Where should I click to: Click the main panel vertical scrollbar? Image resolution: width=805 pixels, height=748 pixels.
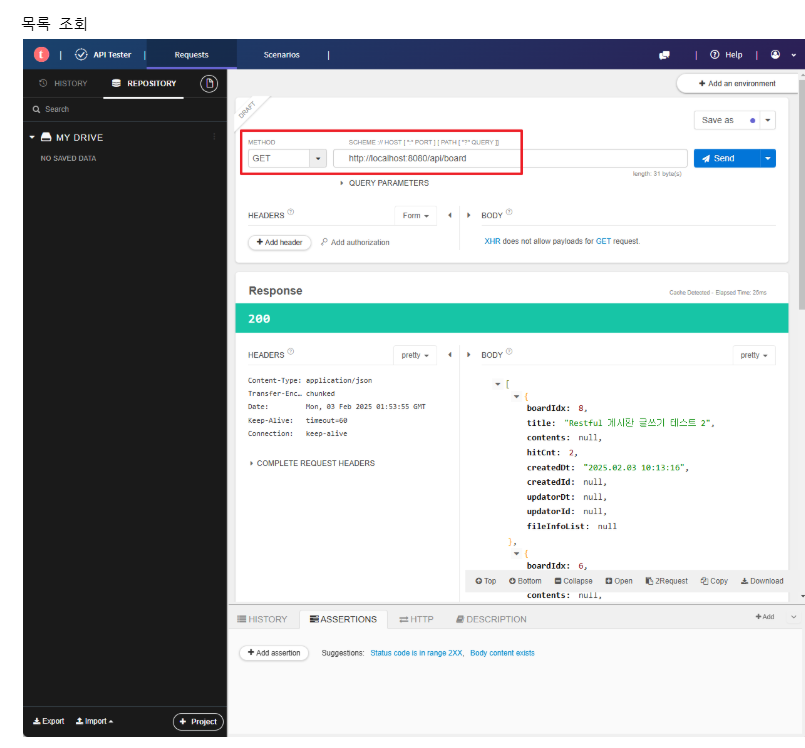click(x=801, y=193)
